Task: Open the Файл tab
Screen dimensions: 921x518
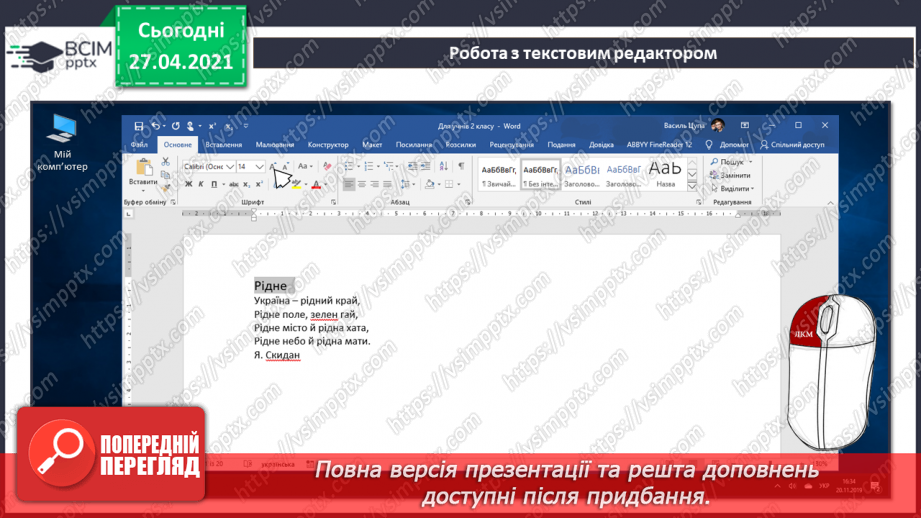Action: click(x=139, y=144)
